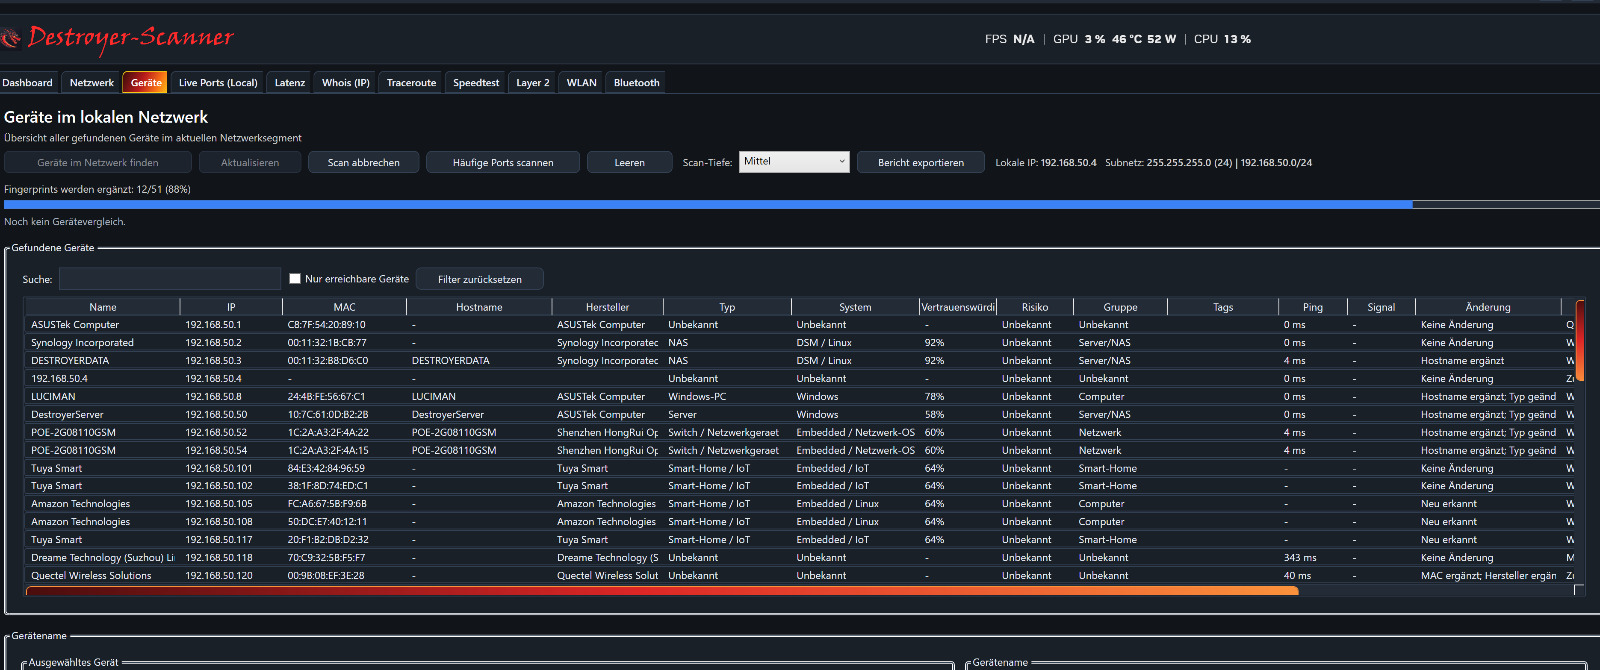Open the Live Ports (Local) tab
Viewport: 1600px width, 670px height.
[x=218, y=83]
